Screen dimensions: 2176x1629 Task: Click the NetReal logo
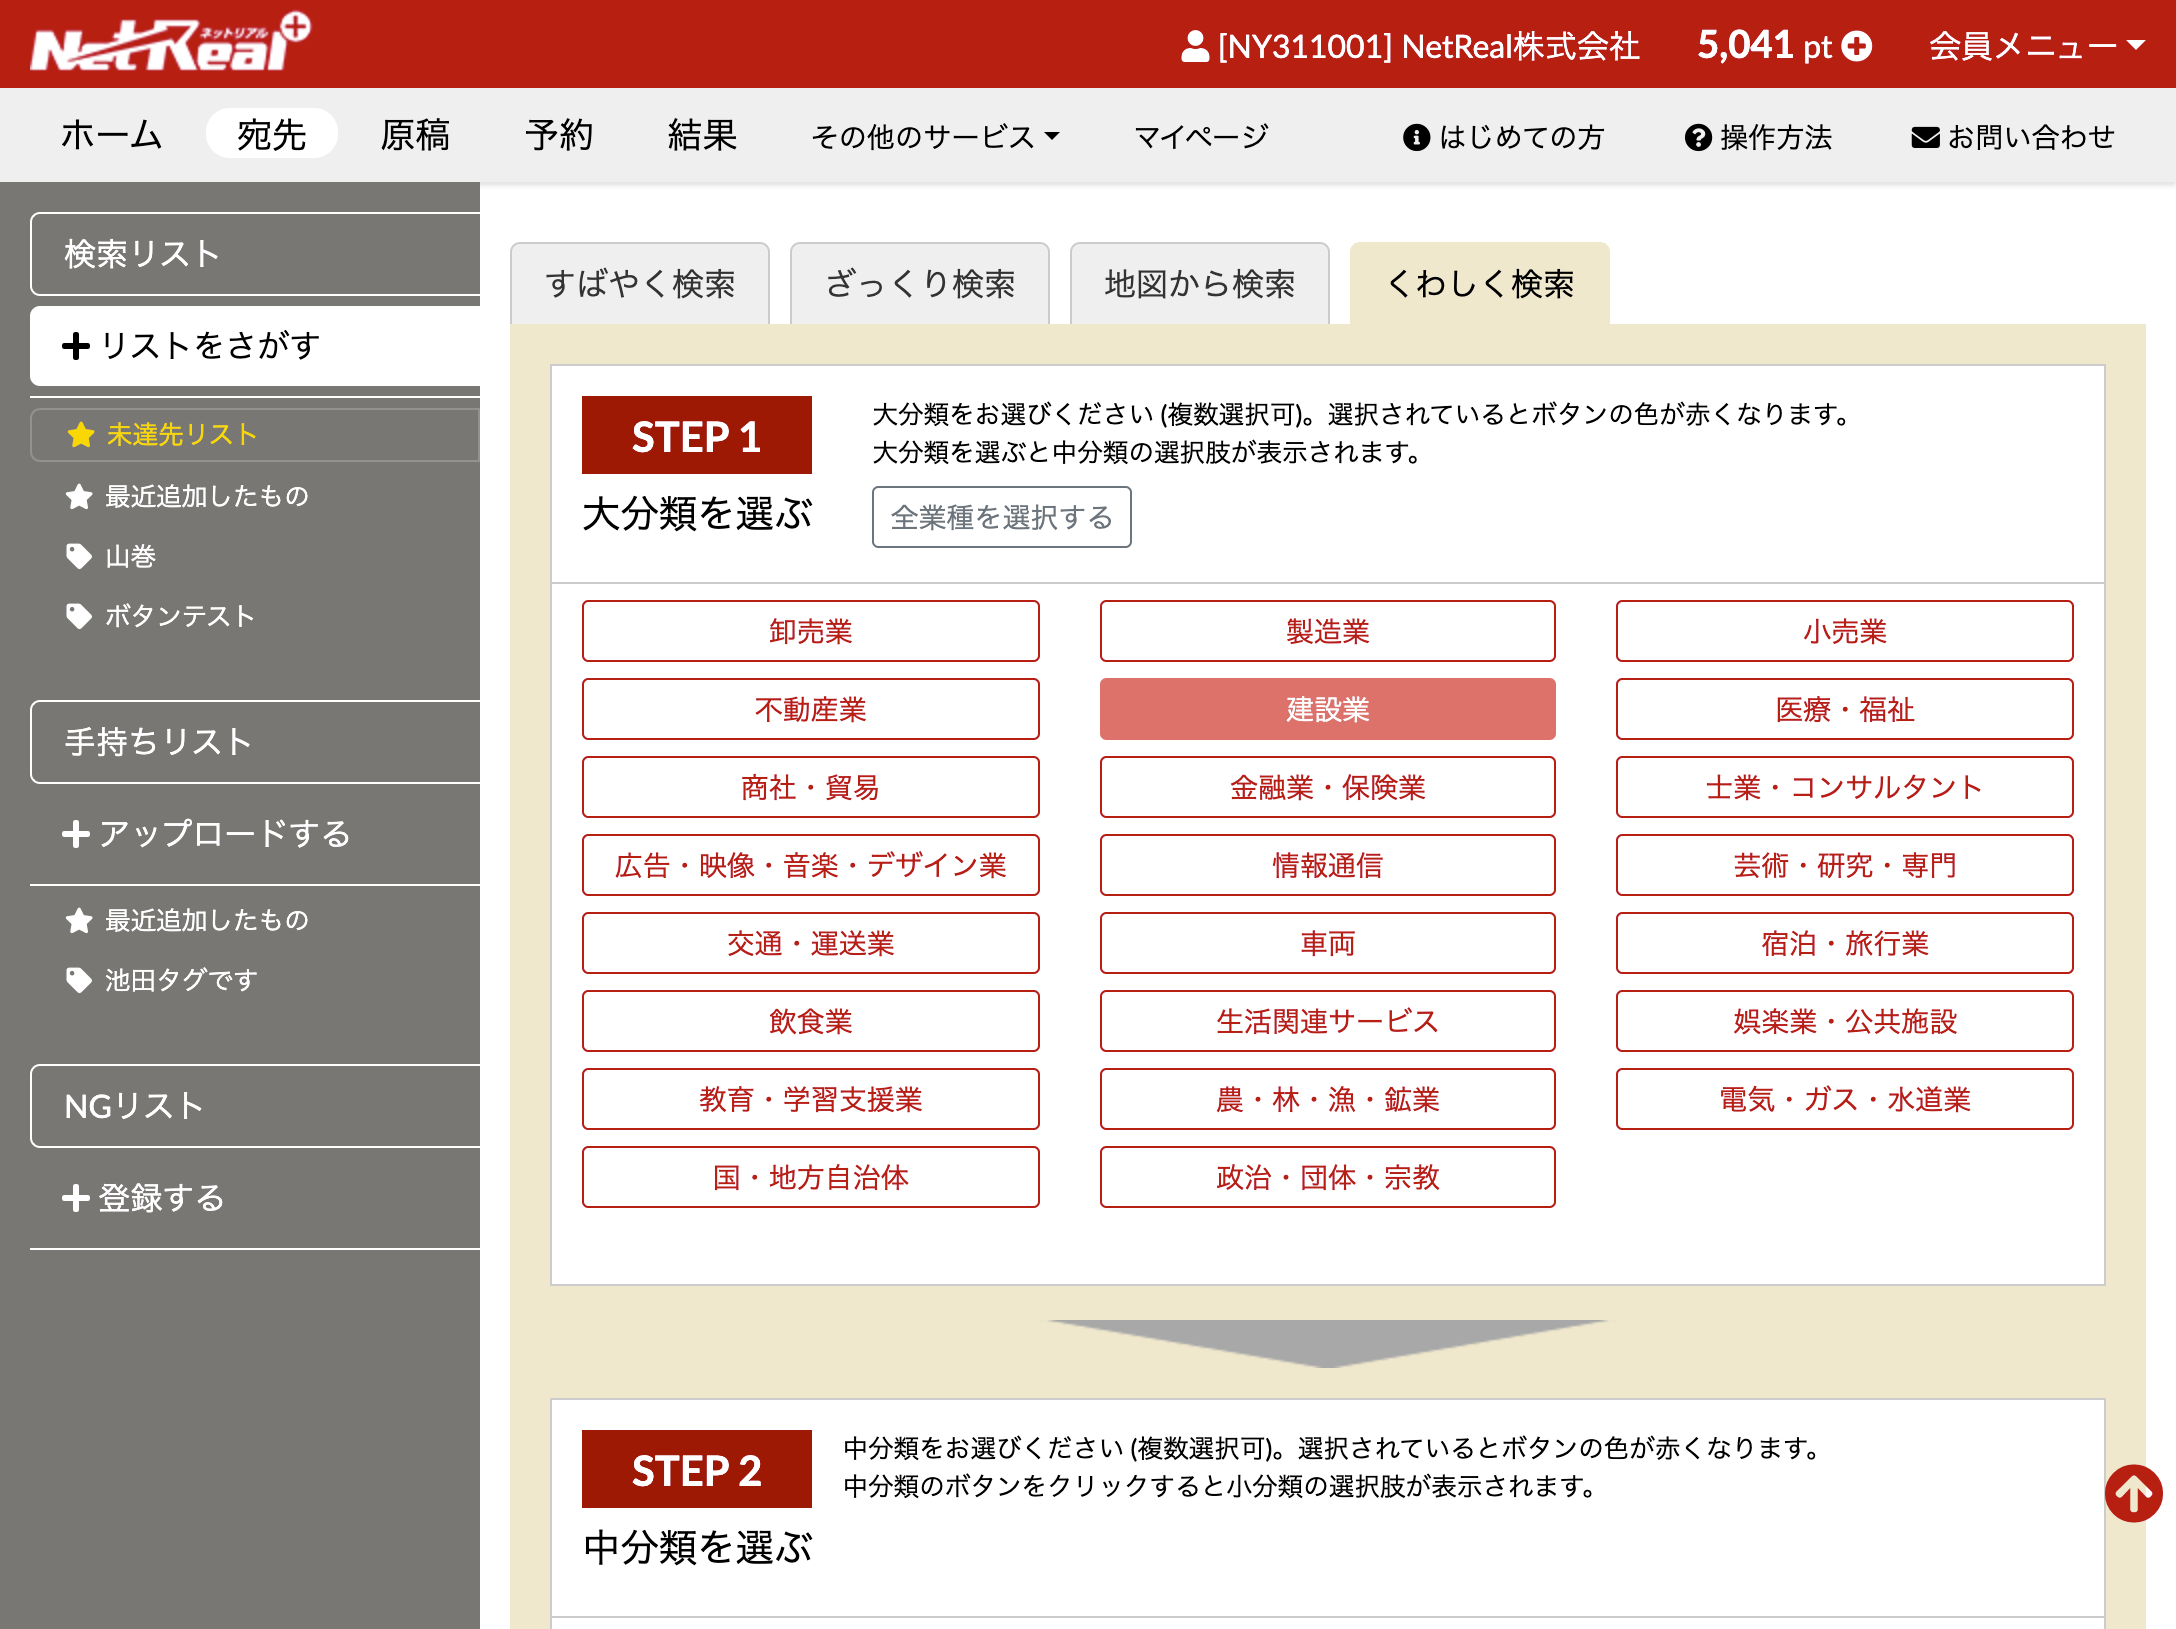[x=170, y=43]
